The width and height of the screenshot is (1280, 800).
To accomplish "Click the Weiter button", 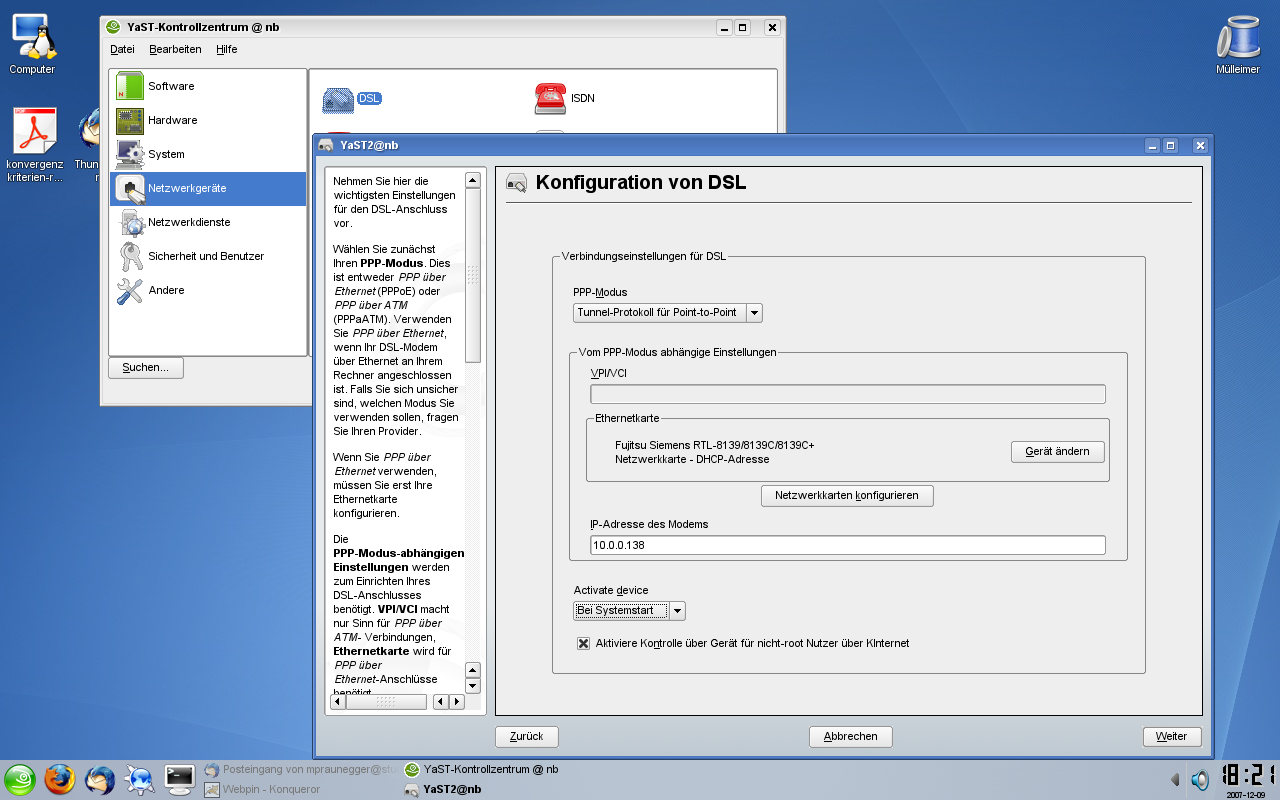I will click(x=1171, y=736).
